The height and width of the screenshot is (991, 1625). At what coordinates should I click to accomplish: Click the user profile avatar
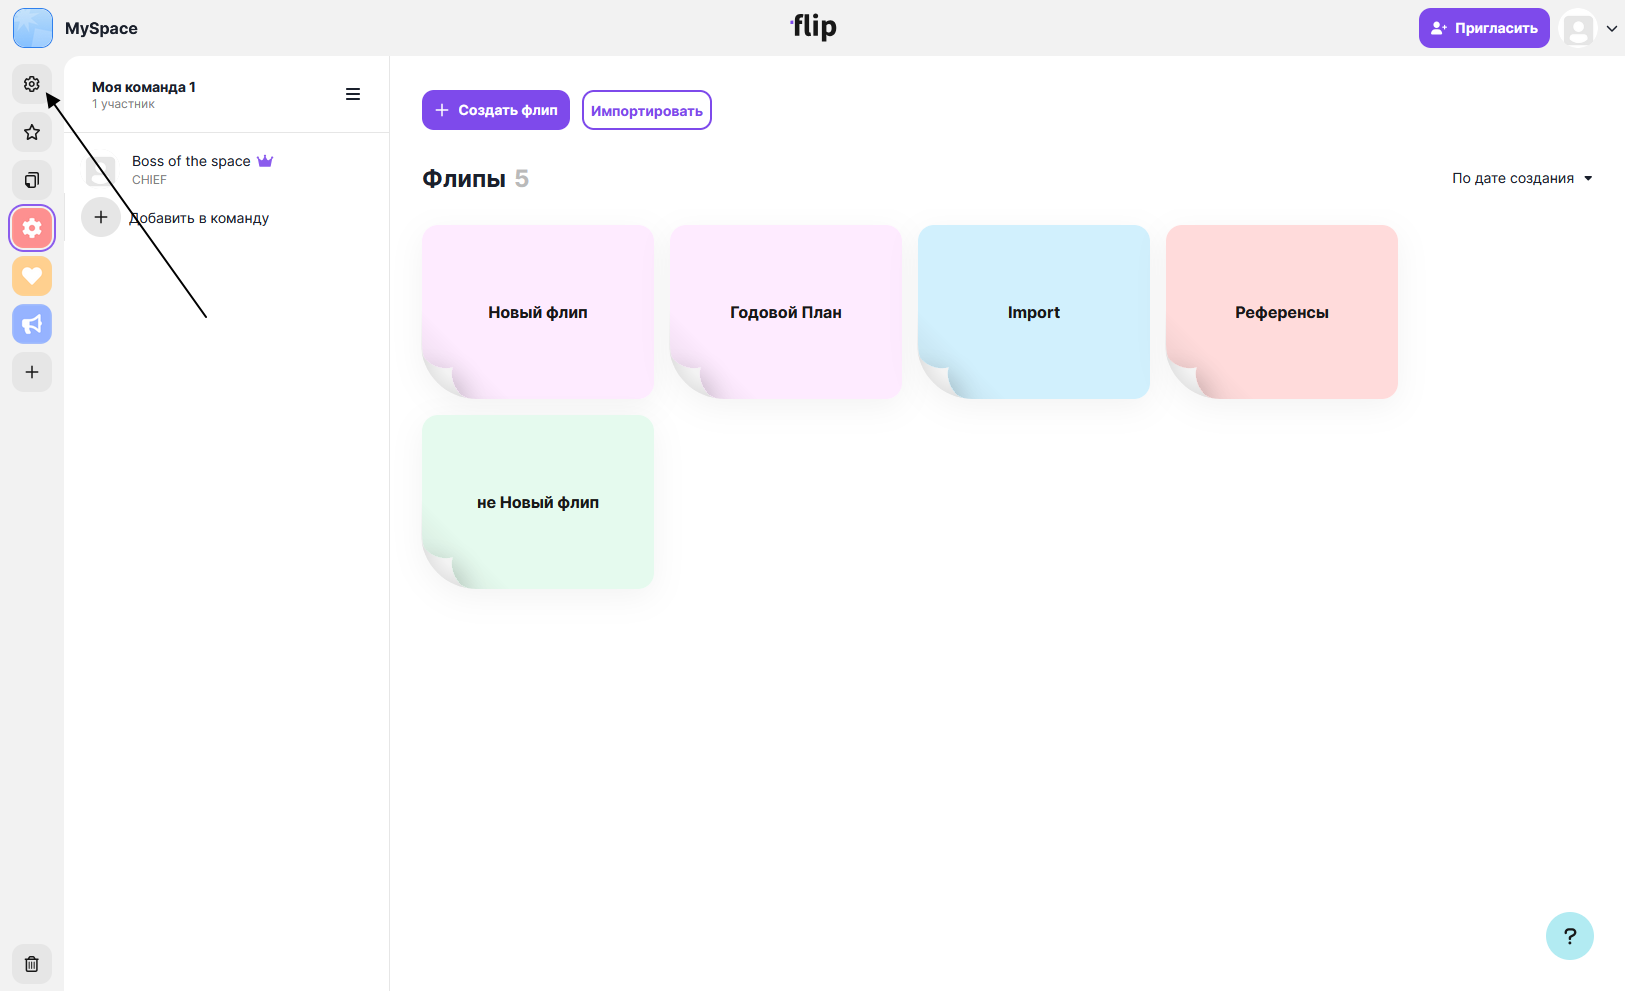click(1578, 28)
